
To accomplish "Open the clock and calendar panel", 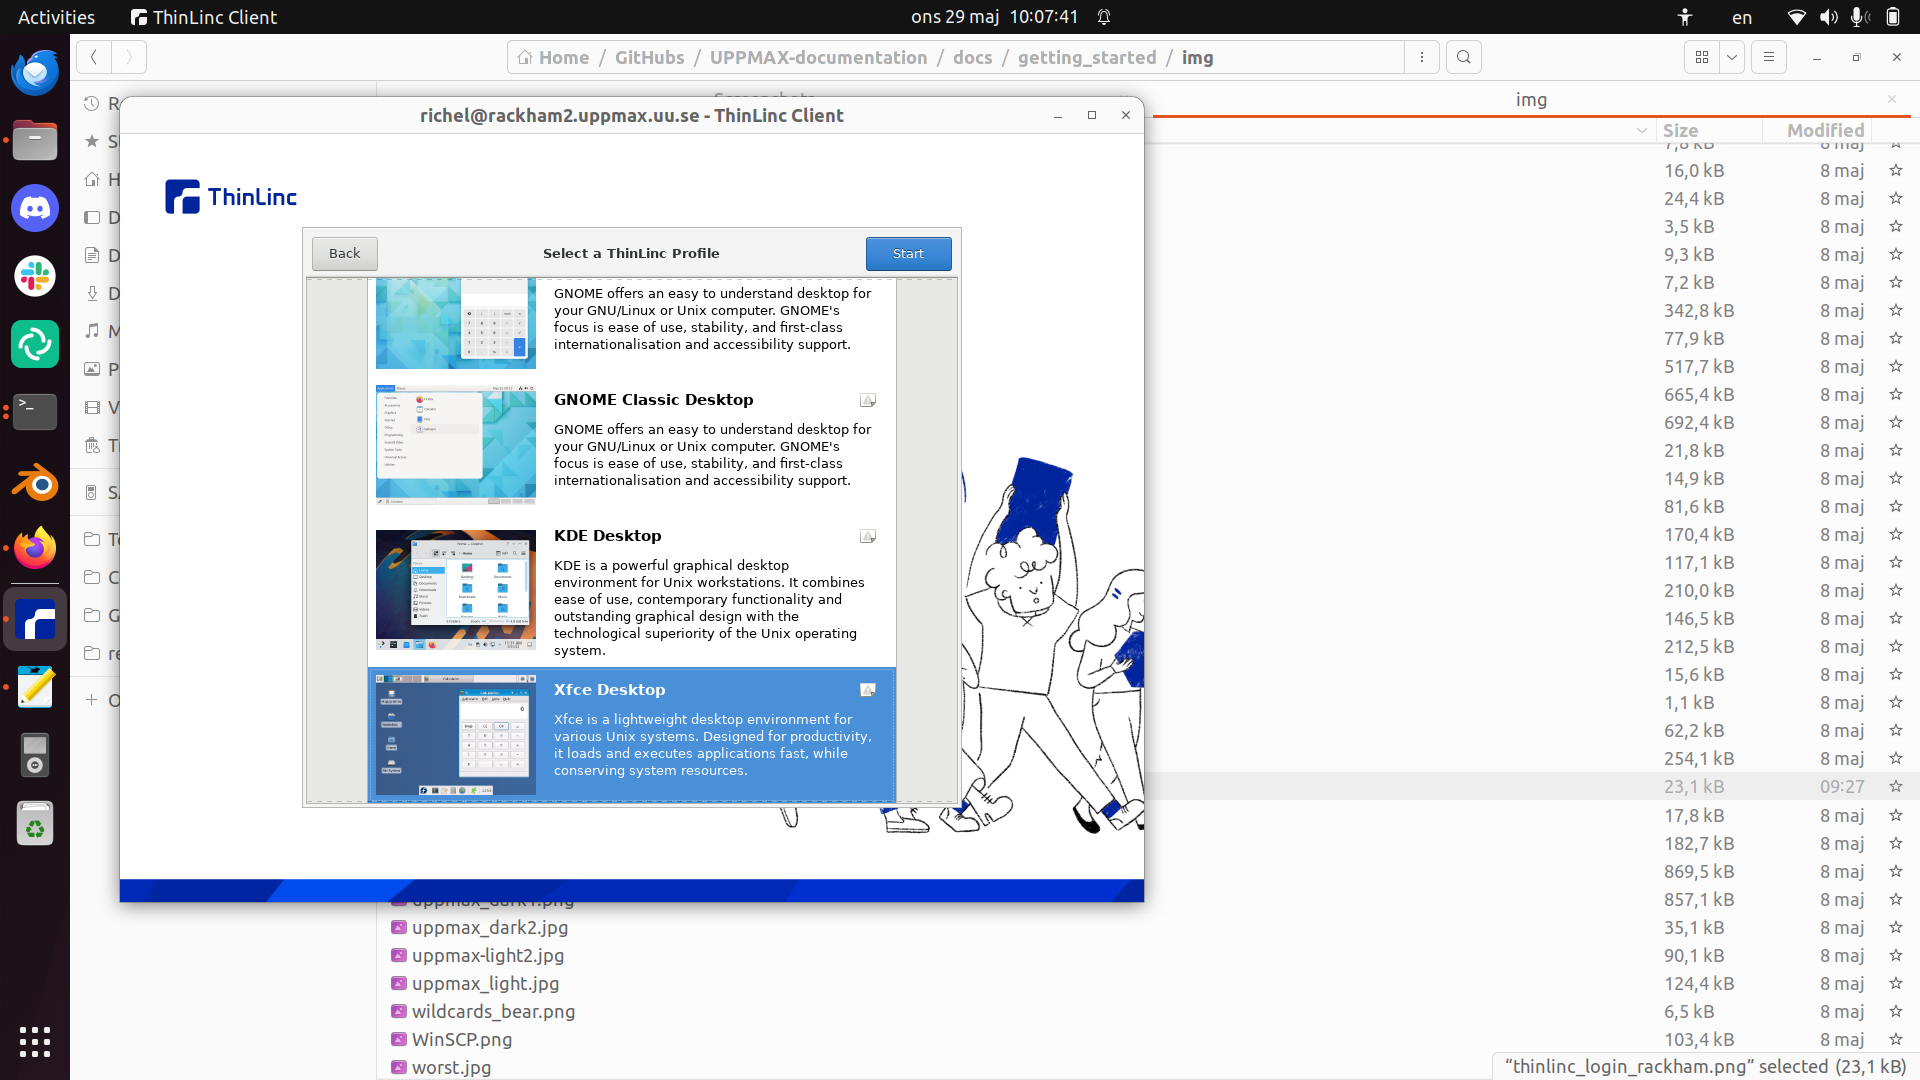I will click(994, 17).
